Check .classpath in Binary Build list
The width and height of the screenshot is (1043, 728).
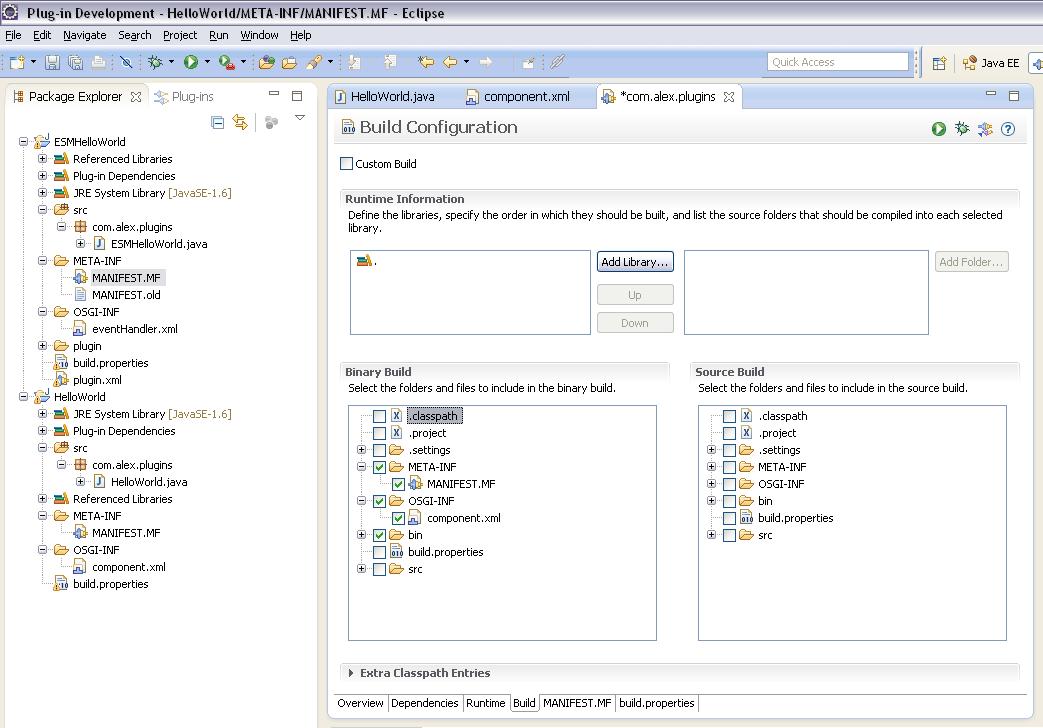click(379, 417)
